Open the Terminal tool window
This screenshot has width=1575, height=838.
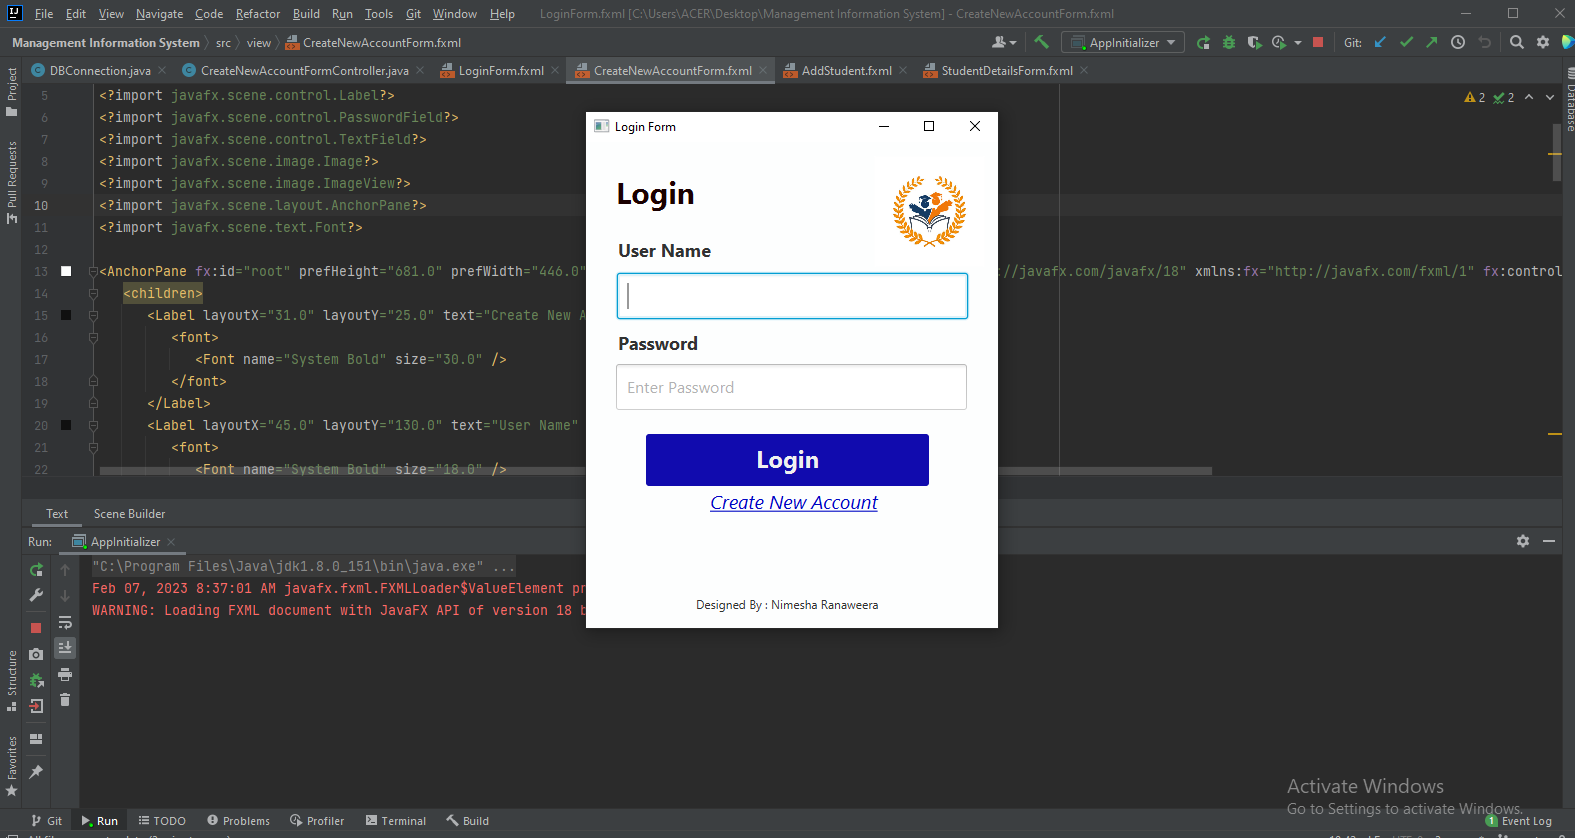396,821
